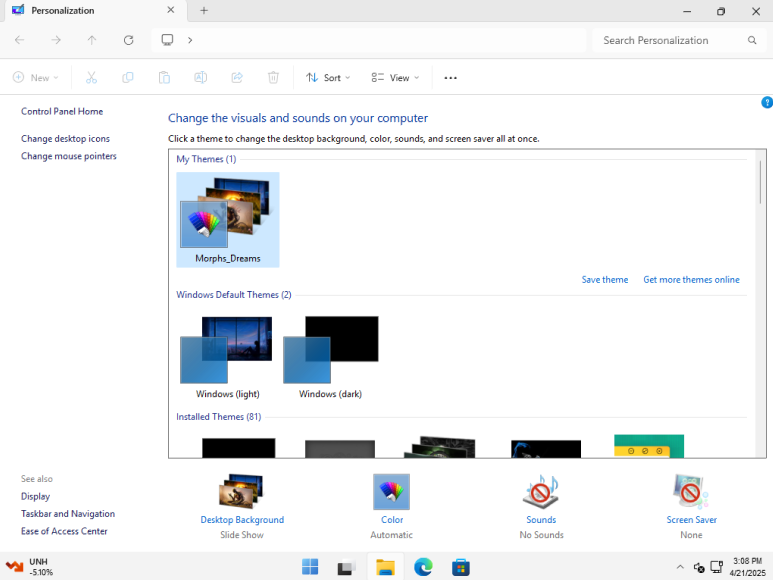Click the Cut scissors icon

(91, 77)
